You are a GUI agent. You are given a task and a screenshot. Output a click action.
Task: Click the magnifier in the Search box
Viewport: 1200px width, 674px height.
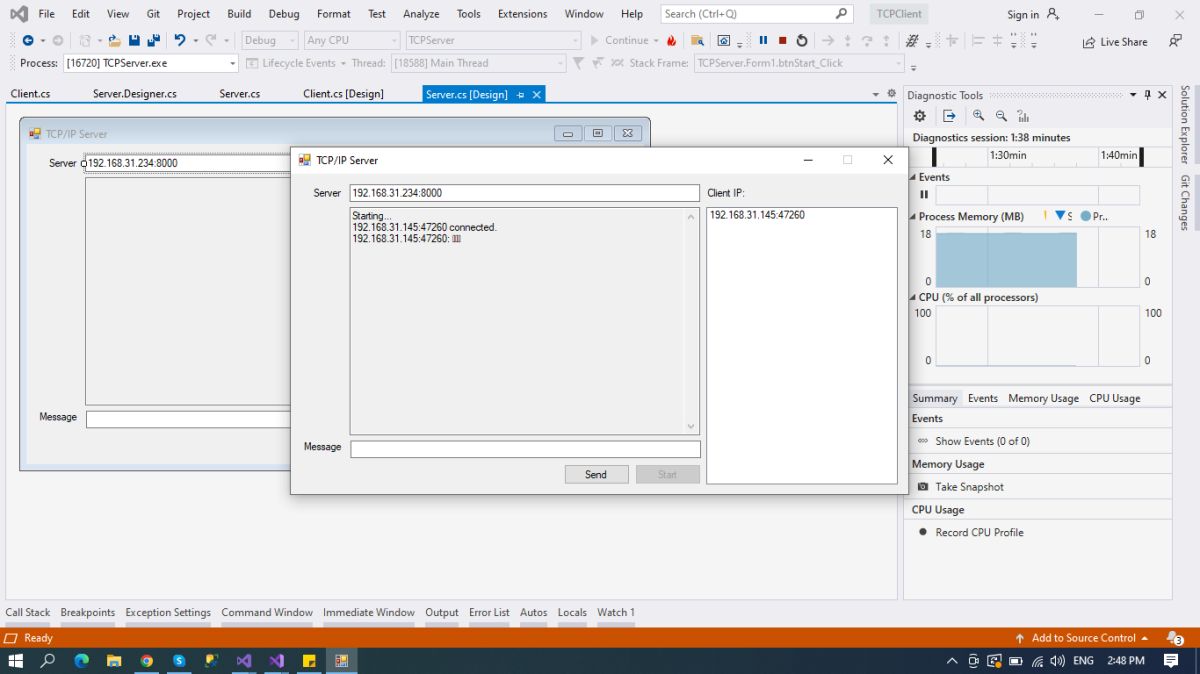pos(841,14)
